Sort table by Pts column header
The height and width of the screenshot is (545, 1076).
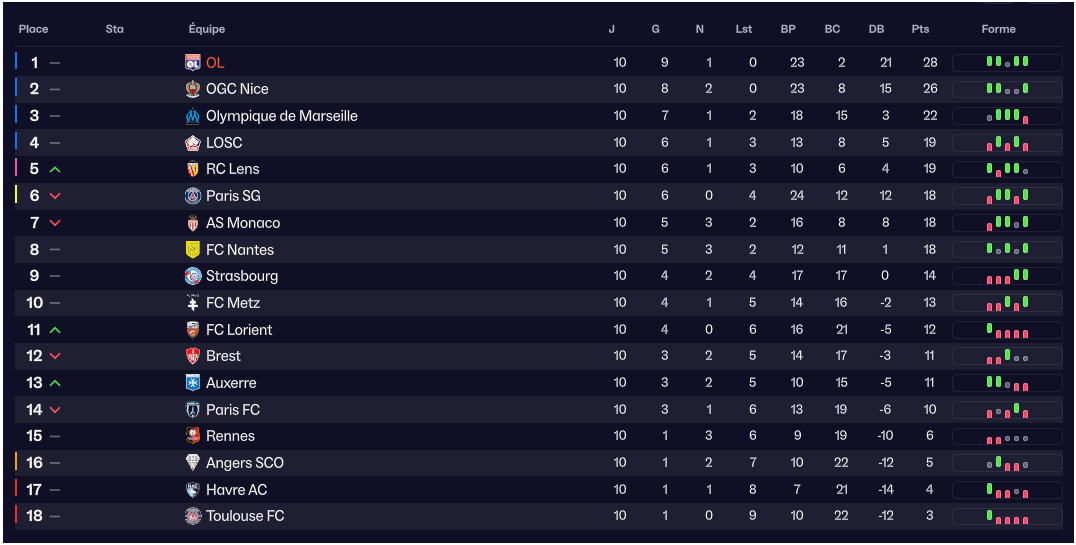pos(920,29)
